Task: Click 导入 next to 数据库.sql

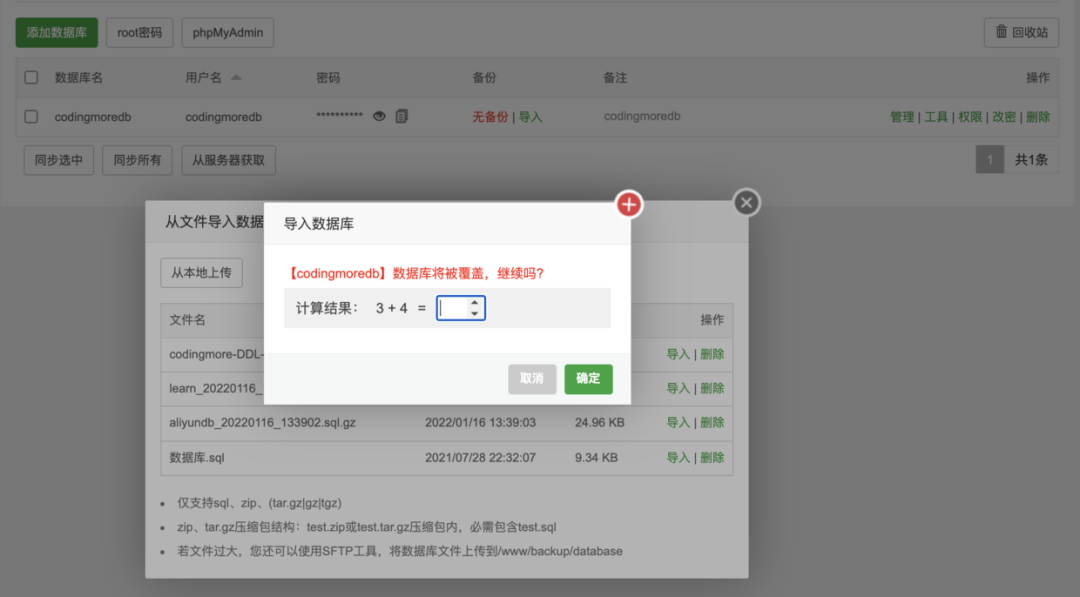Action: point(678,456)
